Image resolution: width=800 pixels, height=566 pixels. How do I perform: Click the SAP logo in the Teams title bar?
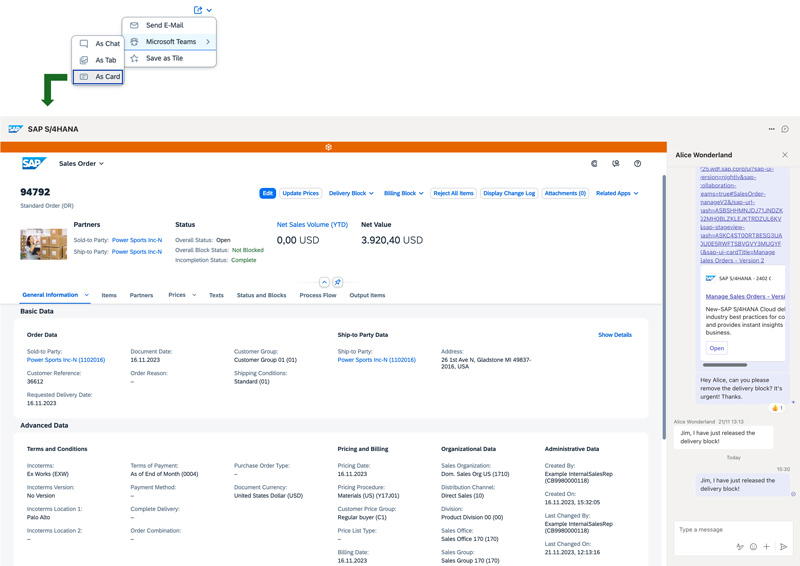(x=15, y=129)
